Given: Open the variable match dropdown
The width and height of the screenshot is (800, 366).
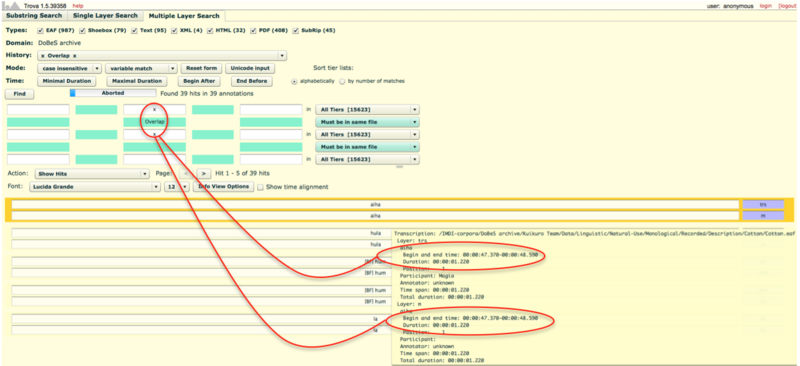Looking at the screenshot, I should pyautogui.click(x=141, y=68).
